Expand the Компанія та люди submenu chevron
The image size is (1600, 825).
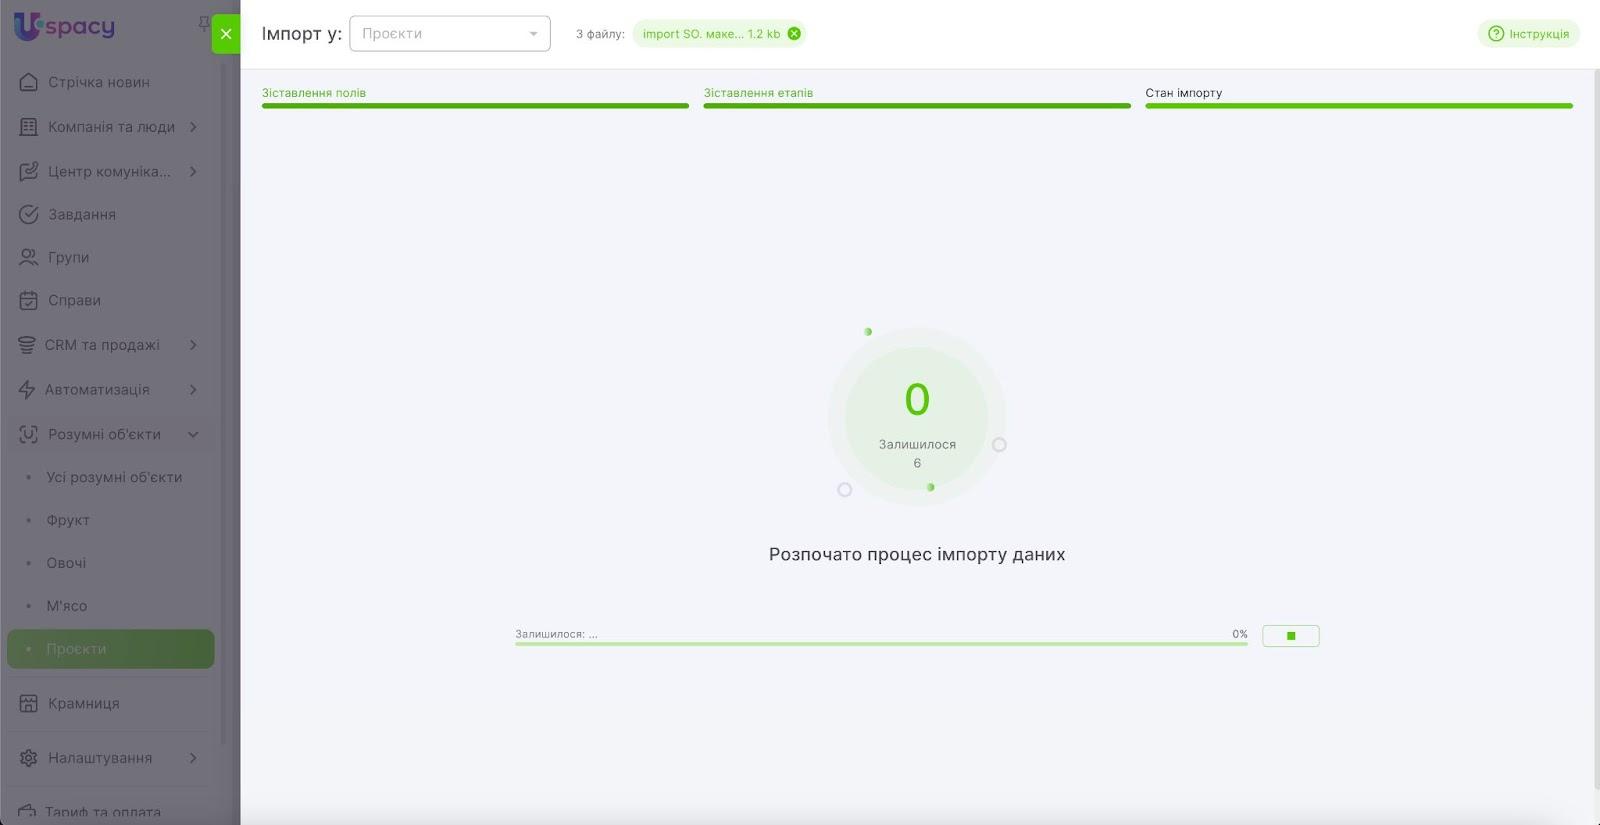tap(193, 127)
